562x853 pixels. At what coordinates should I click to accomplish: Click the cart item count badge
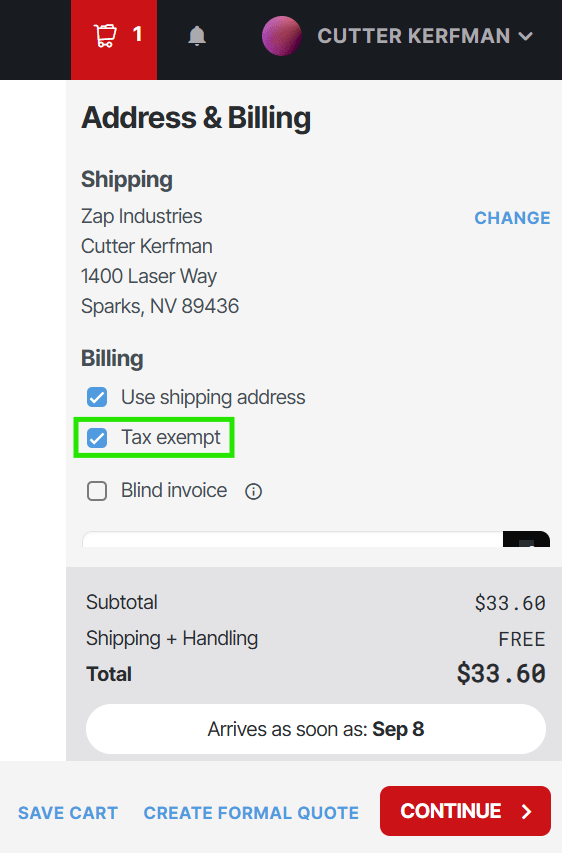point(138,35)
